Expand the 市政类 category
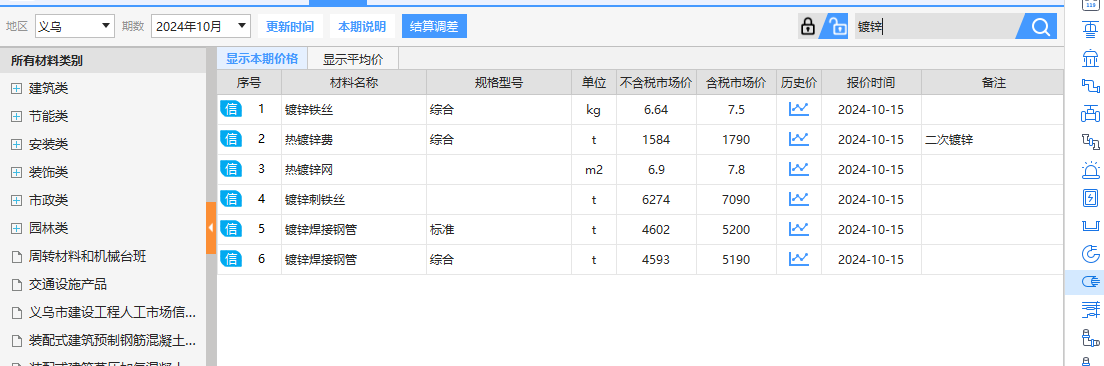The image size is (1104, 366). tap(16, 201)
